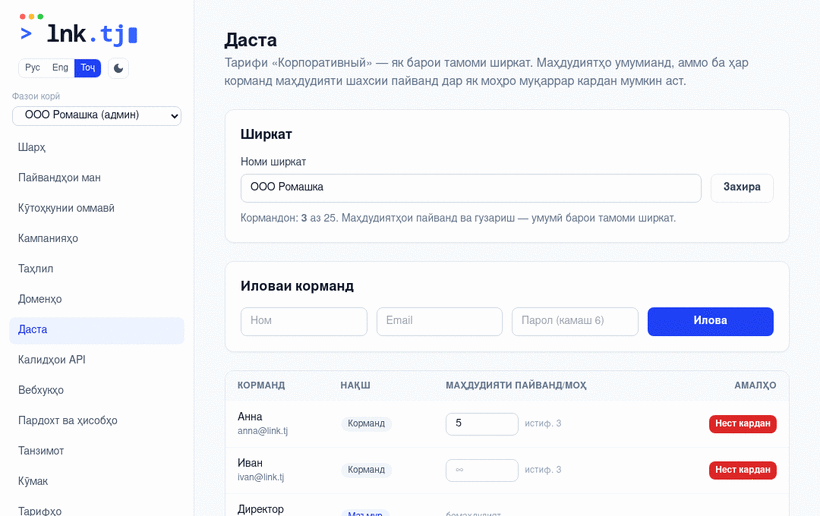This screenshot has width=820, height=516.
Task: Click Анна's Корманд role badge
Action: coord(366,423)
